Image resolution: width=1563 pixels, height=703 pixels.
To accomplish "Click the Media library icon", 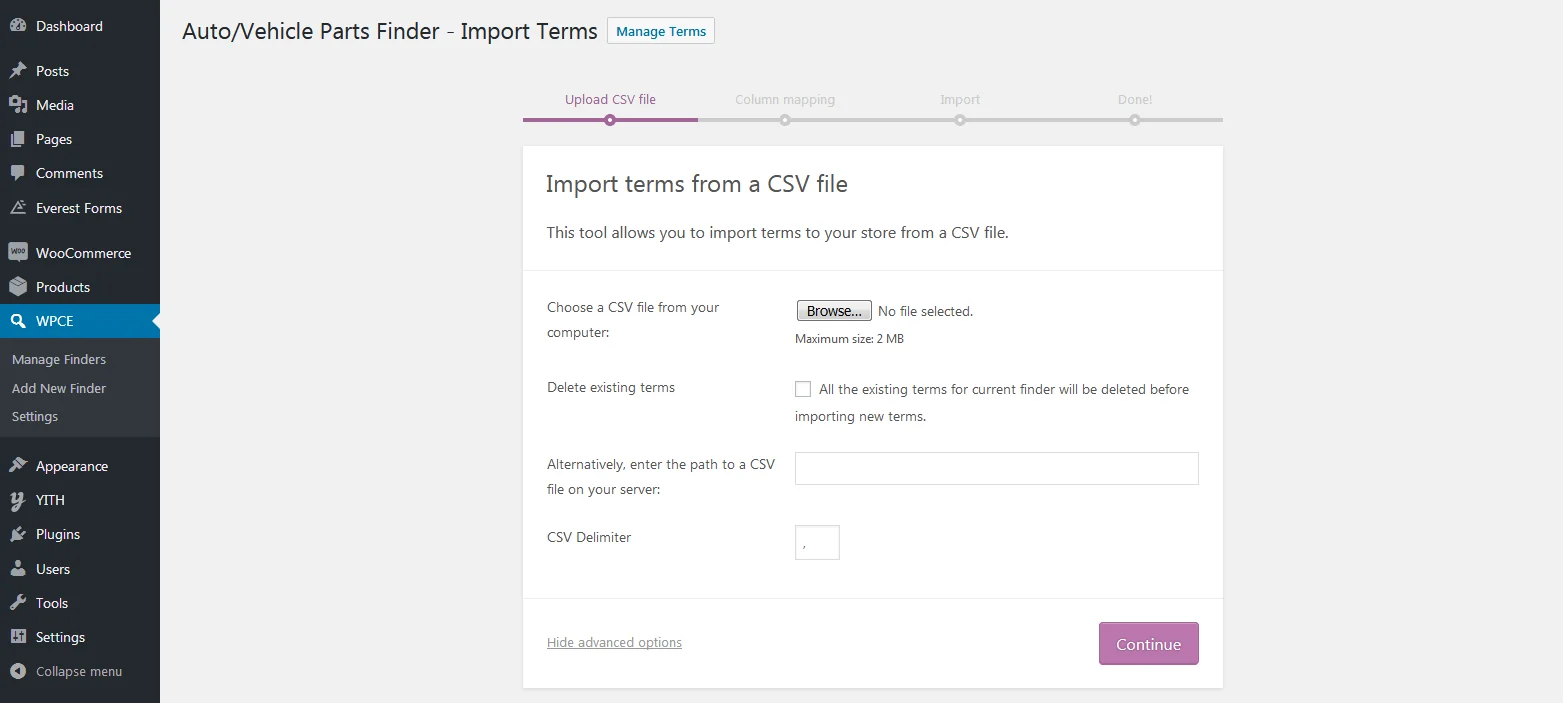I will click(x=18, y=105).
